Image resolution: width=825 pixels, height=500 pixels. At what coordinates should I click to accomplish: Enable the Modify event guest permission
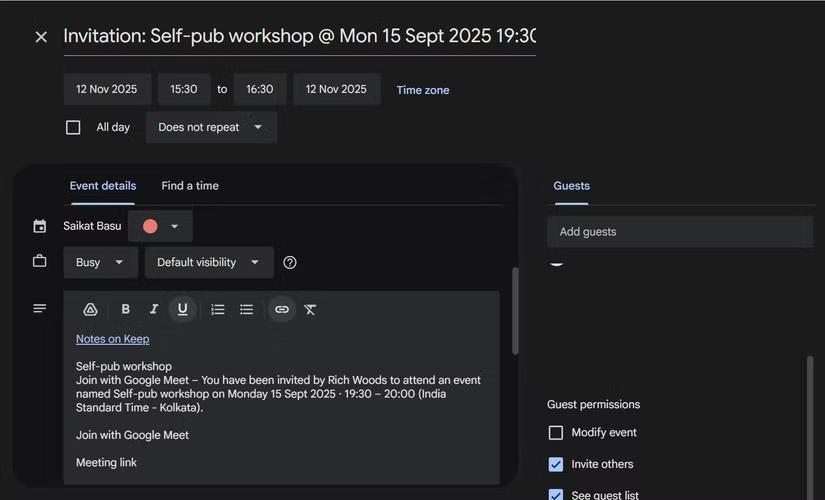tap(556, 433)
